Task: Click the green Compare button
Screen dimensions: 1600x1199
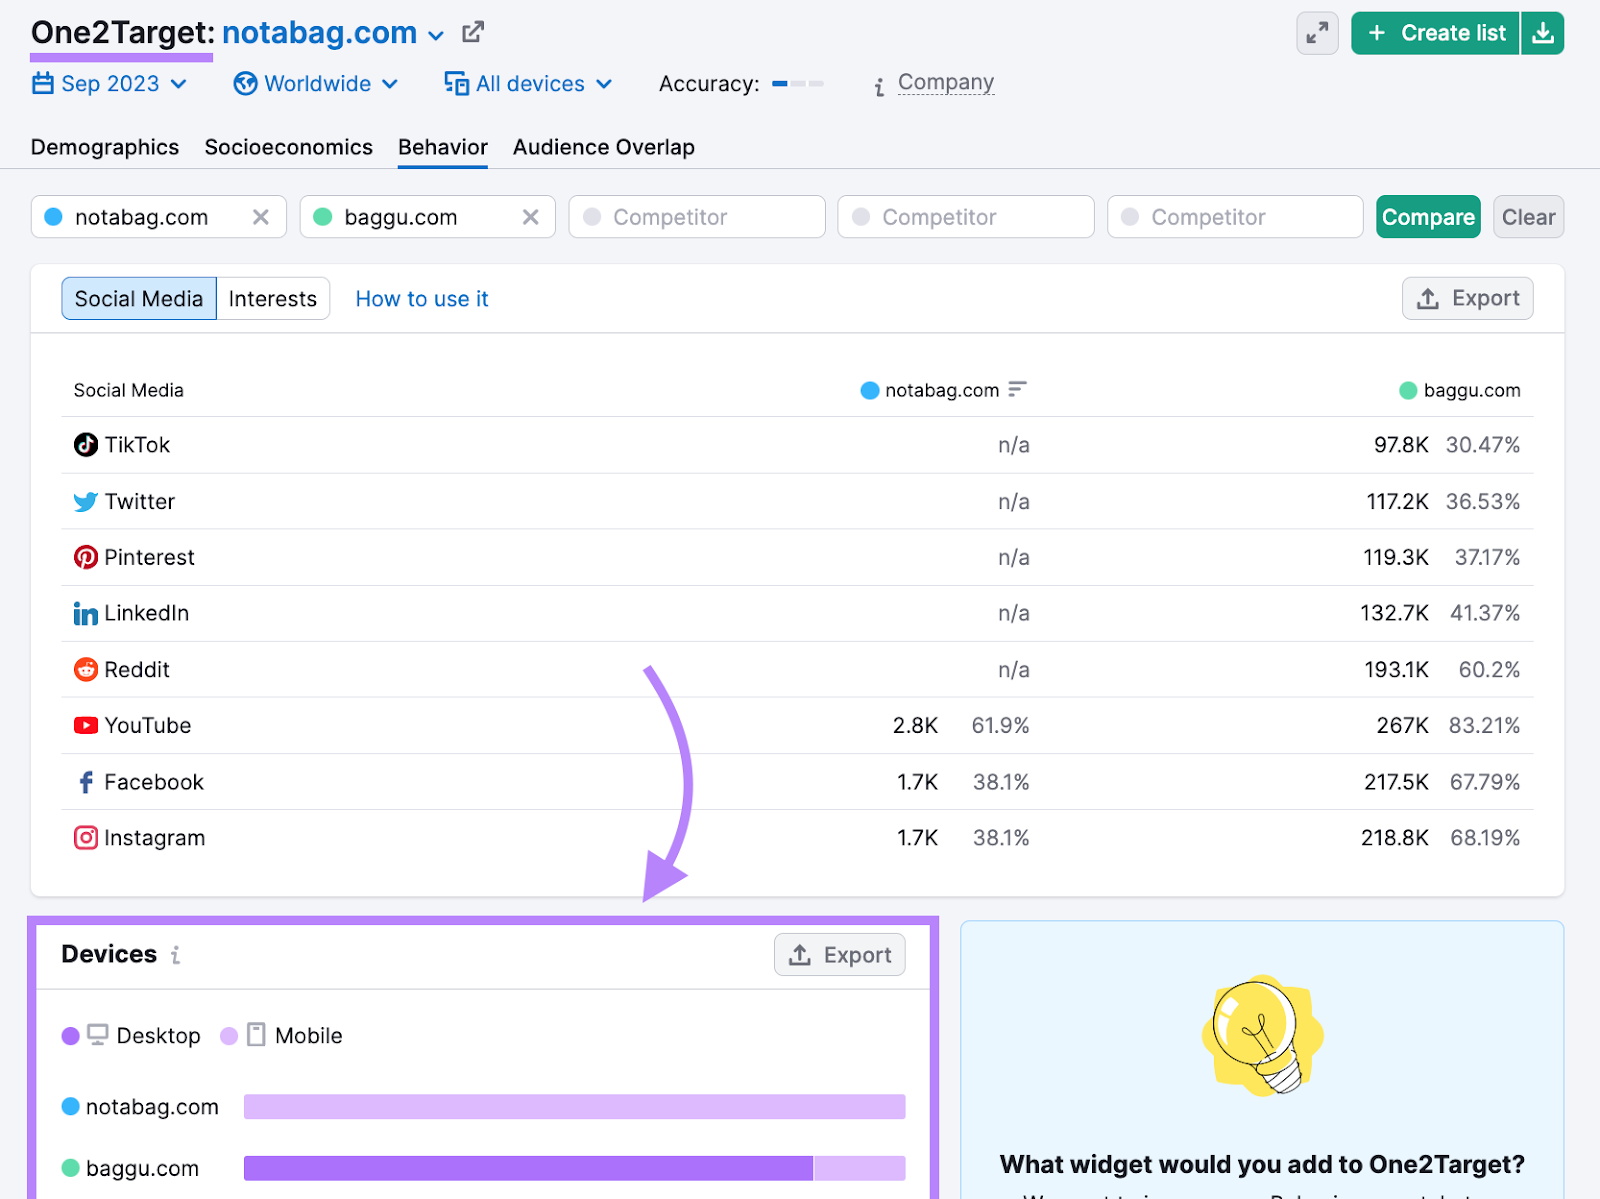Action: [x=1427, y=217]
